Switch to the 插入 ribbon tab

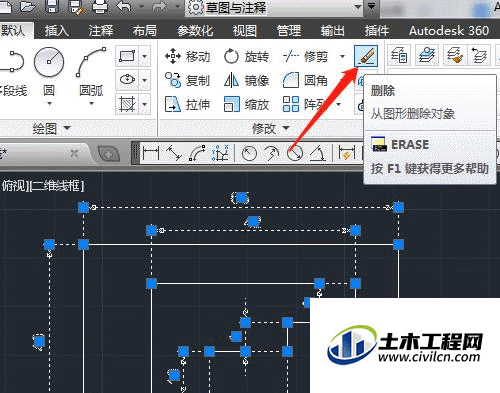57,31
